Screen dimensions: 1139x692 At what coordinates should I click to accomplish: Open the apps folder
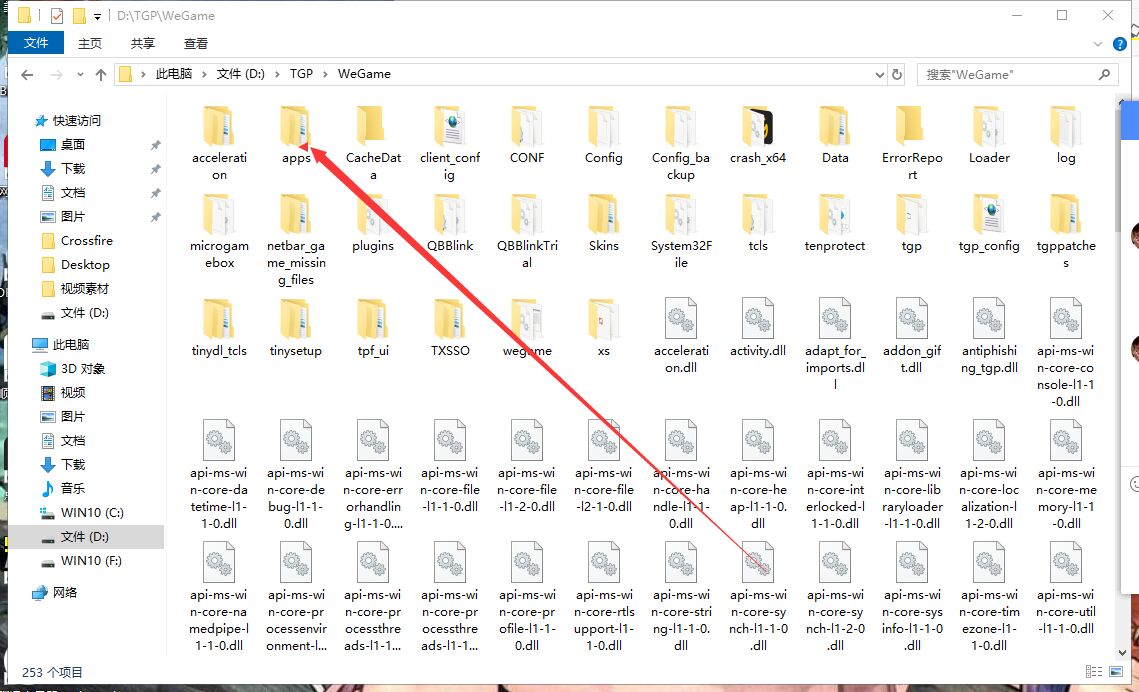[296, 136]
